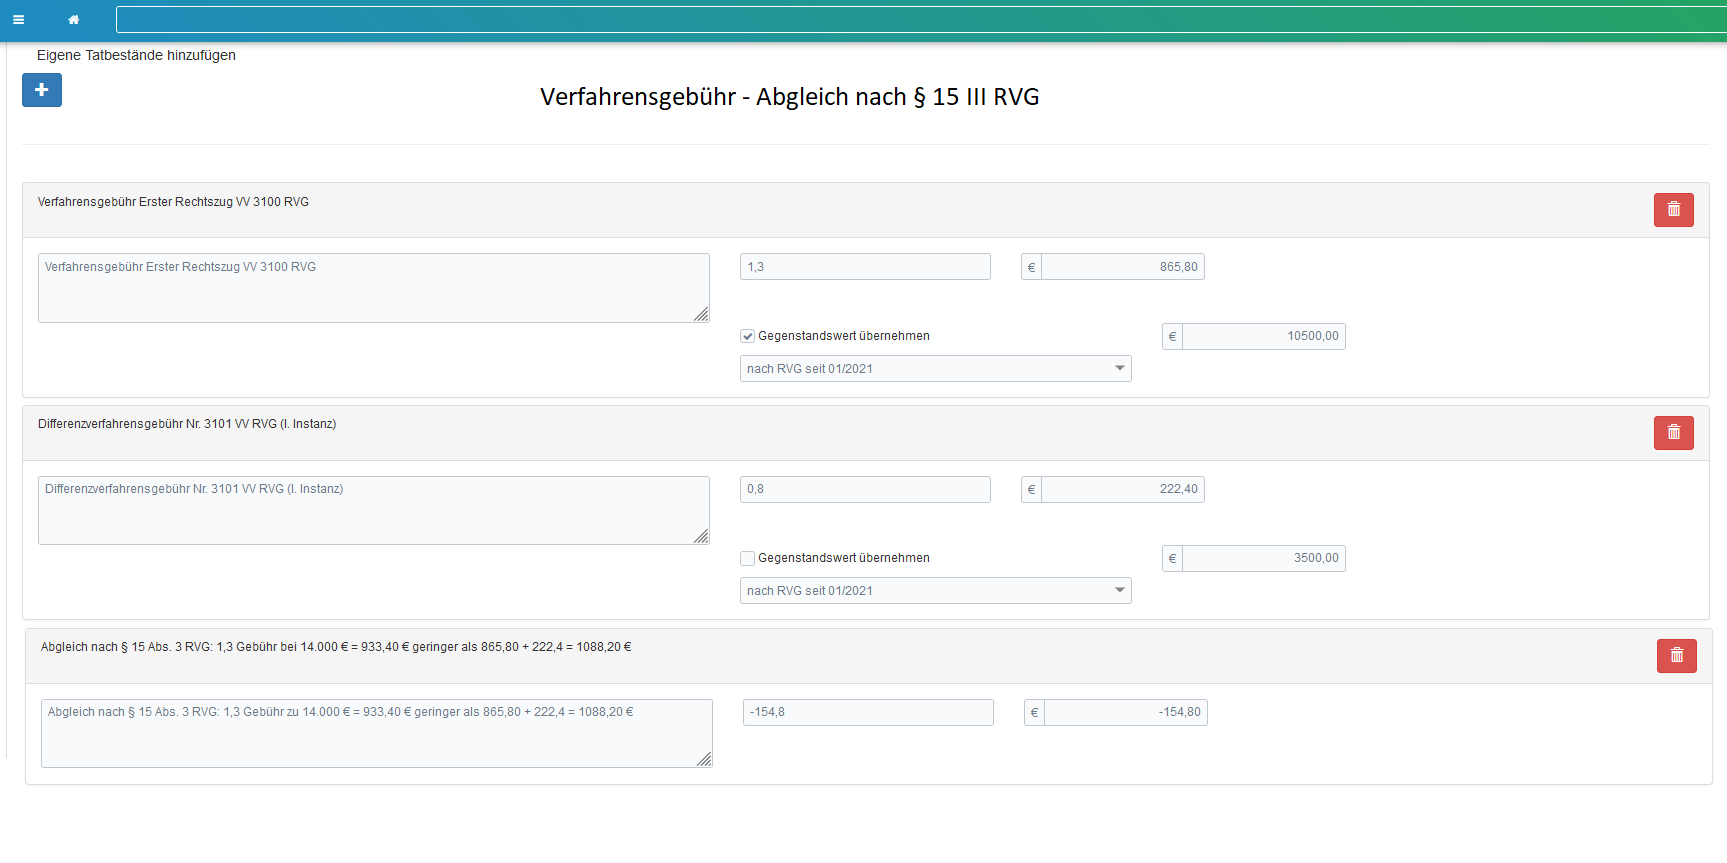Edit the 0,8 fee rate field

[x=865, y=489]
